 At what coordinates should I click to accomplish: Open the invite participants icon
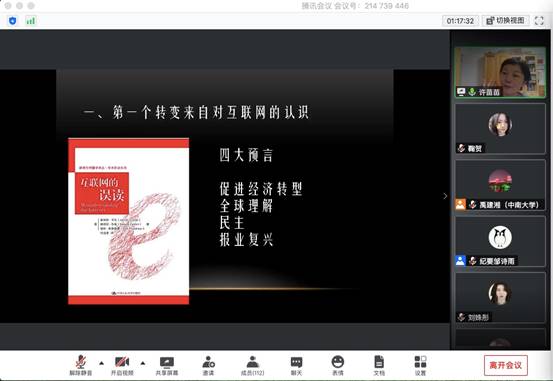point(208,365)
